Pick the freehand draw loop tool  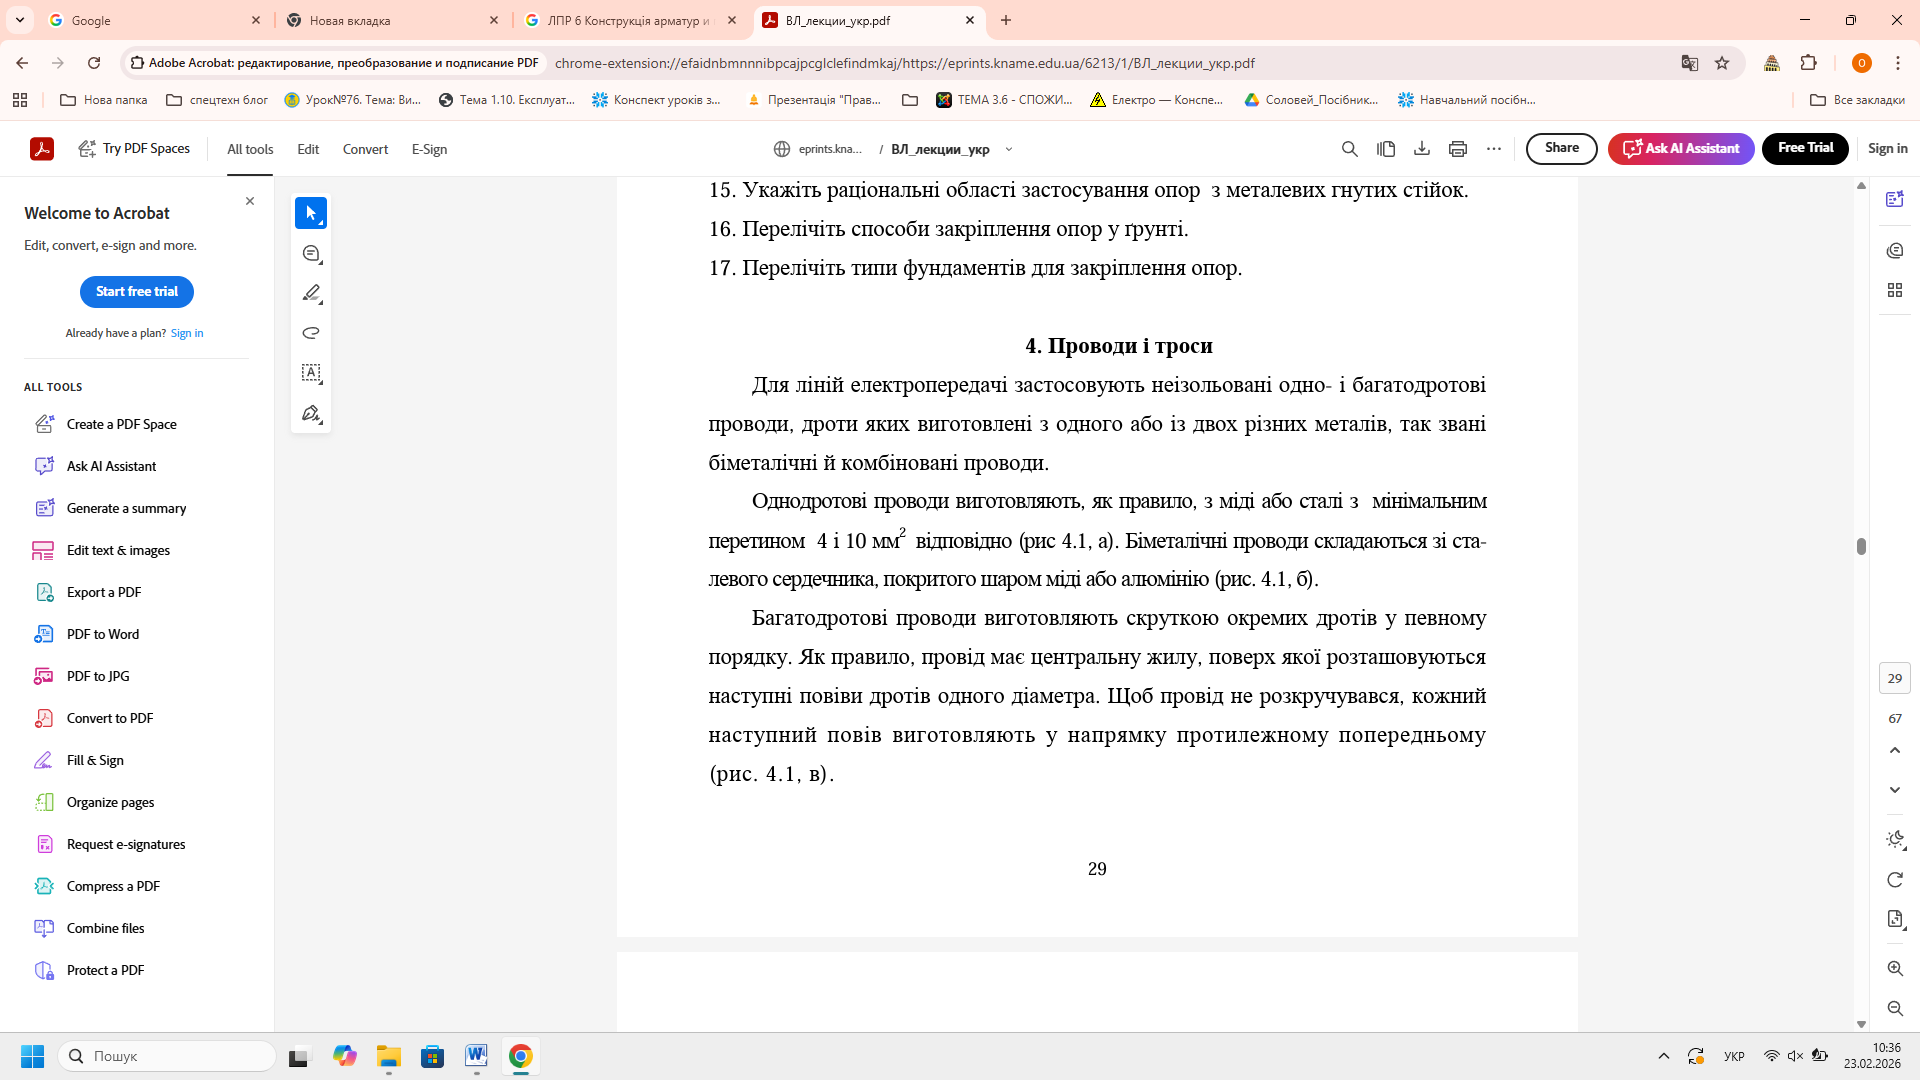(311, 333)
